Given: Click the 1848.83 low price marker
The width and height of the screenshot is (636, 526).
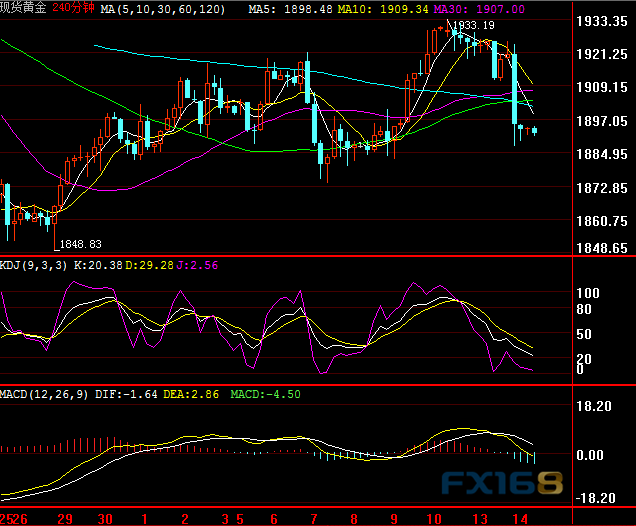Looking at the screenshot, I should [x=81, y=244].
